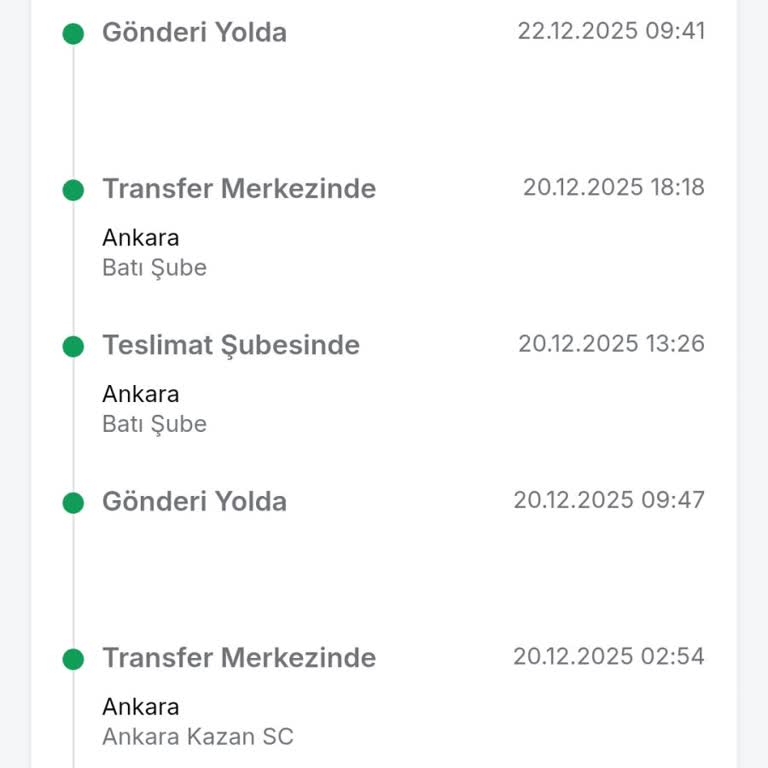
Task: Click the green dot for the 02:54 Transfer Merkezinde
Action: [x=73, y=659]
